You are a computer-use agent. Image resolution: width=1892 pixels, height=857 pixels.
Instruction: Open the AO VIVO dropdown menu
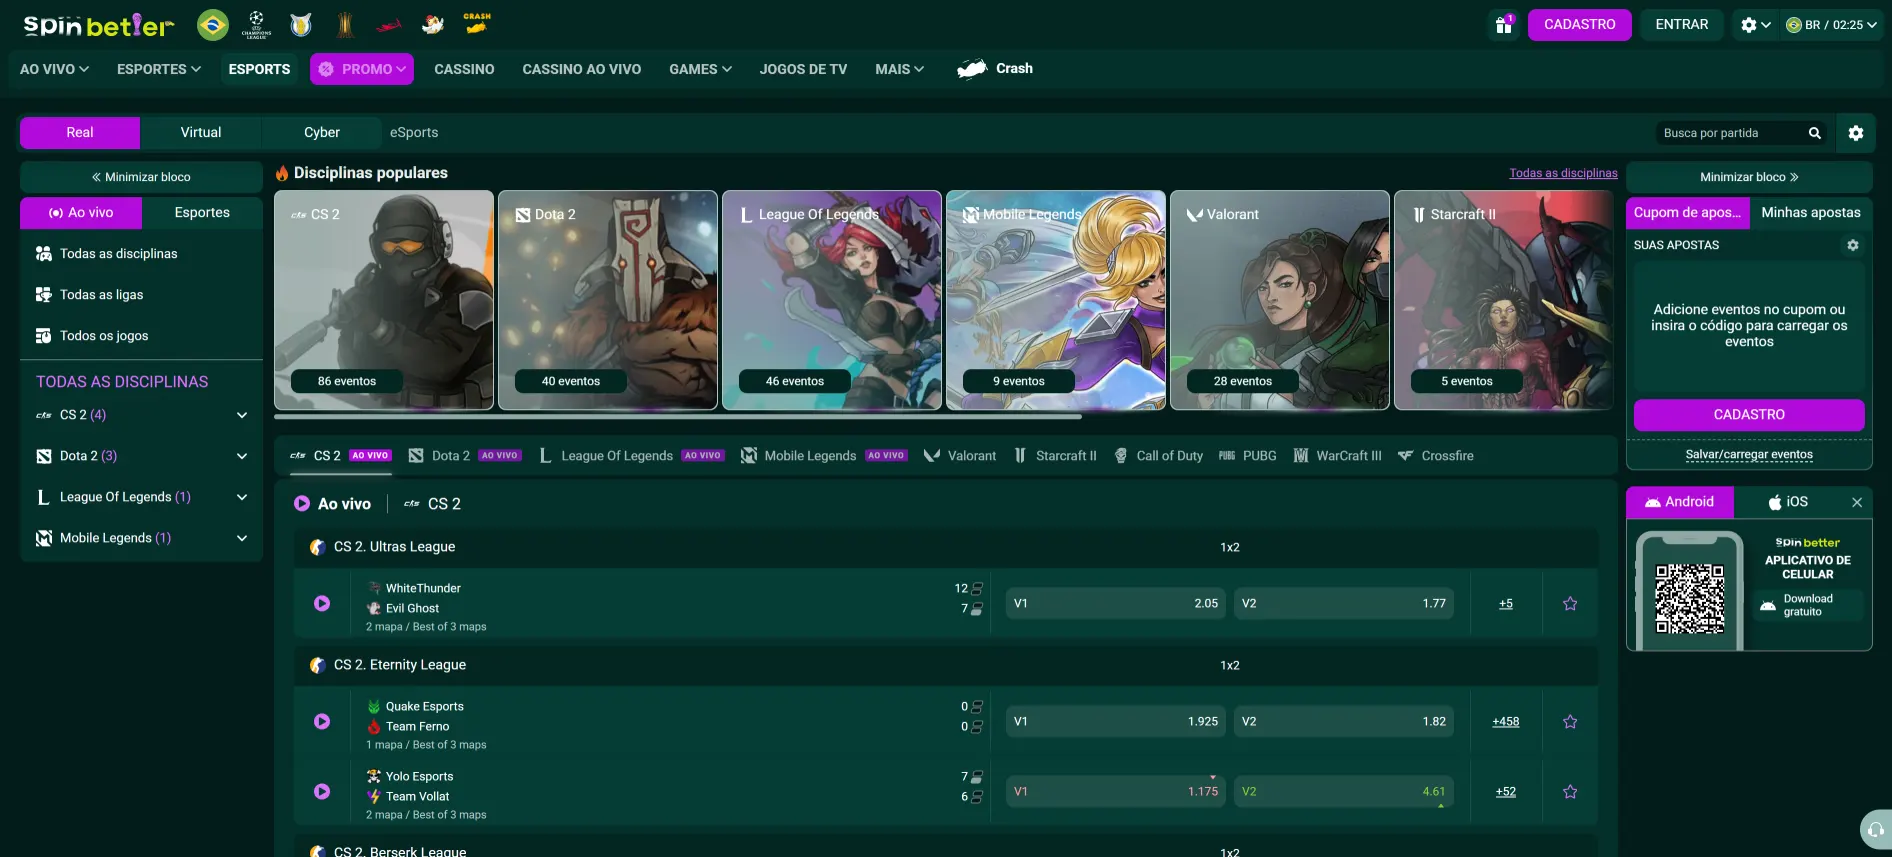[55, 69]
